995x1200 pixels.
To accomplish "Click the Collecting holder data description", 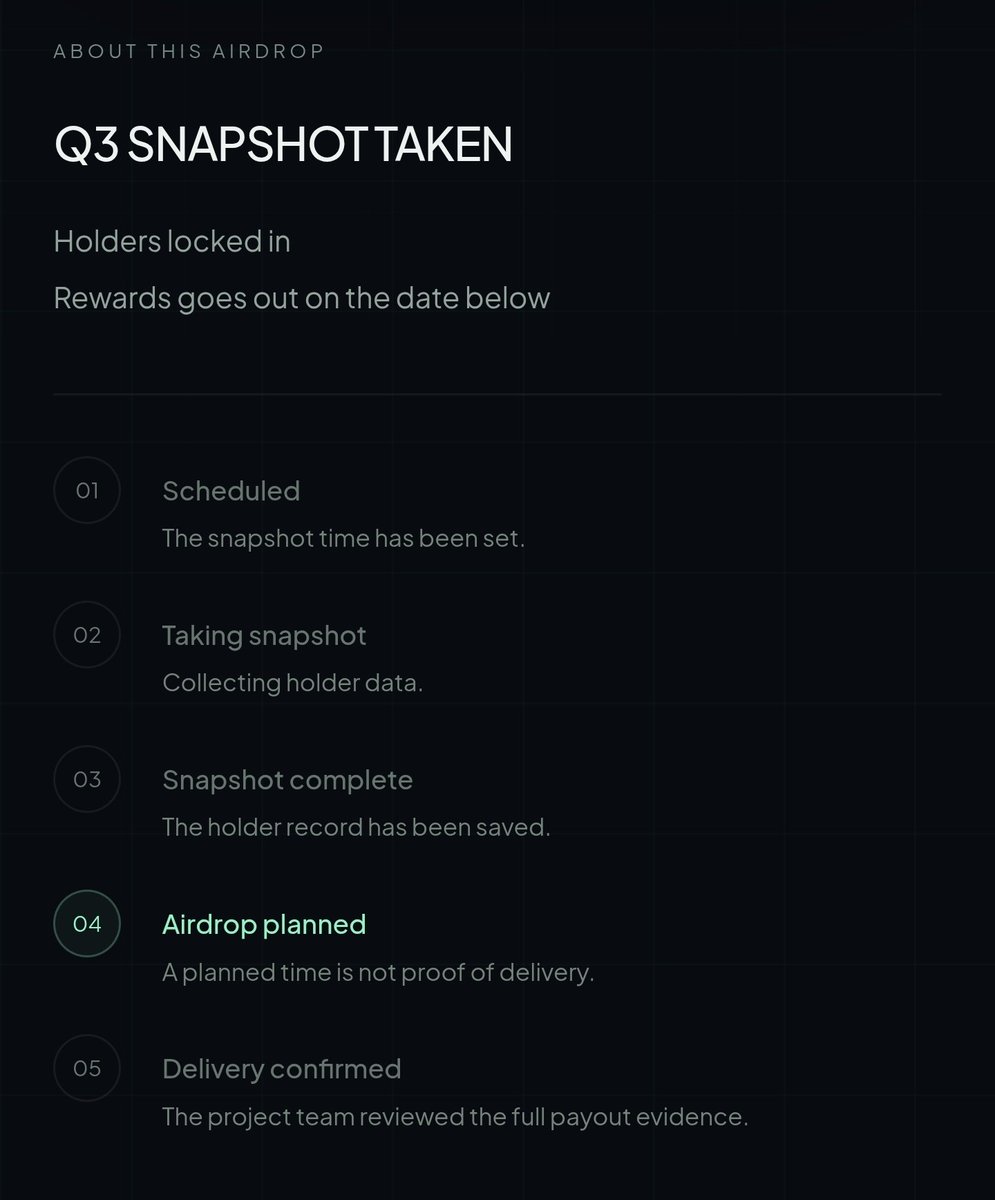I will tap(292, 684).
